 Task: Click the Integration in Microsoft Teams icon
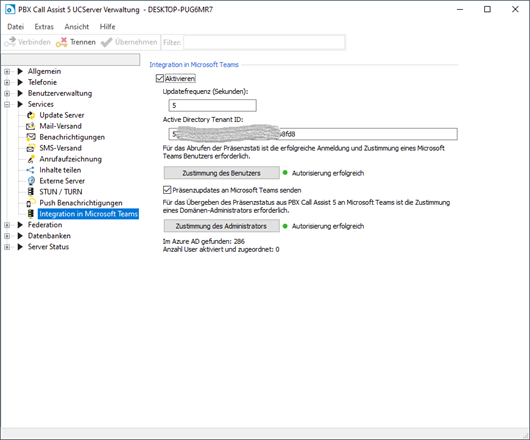31,214
